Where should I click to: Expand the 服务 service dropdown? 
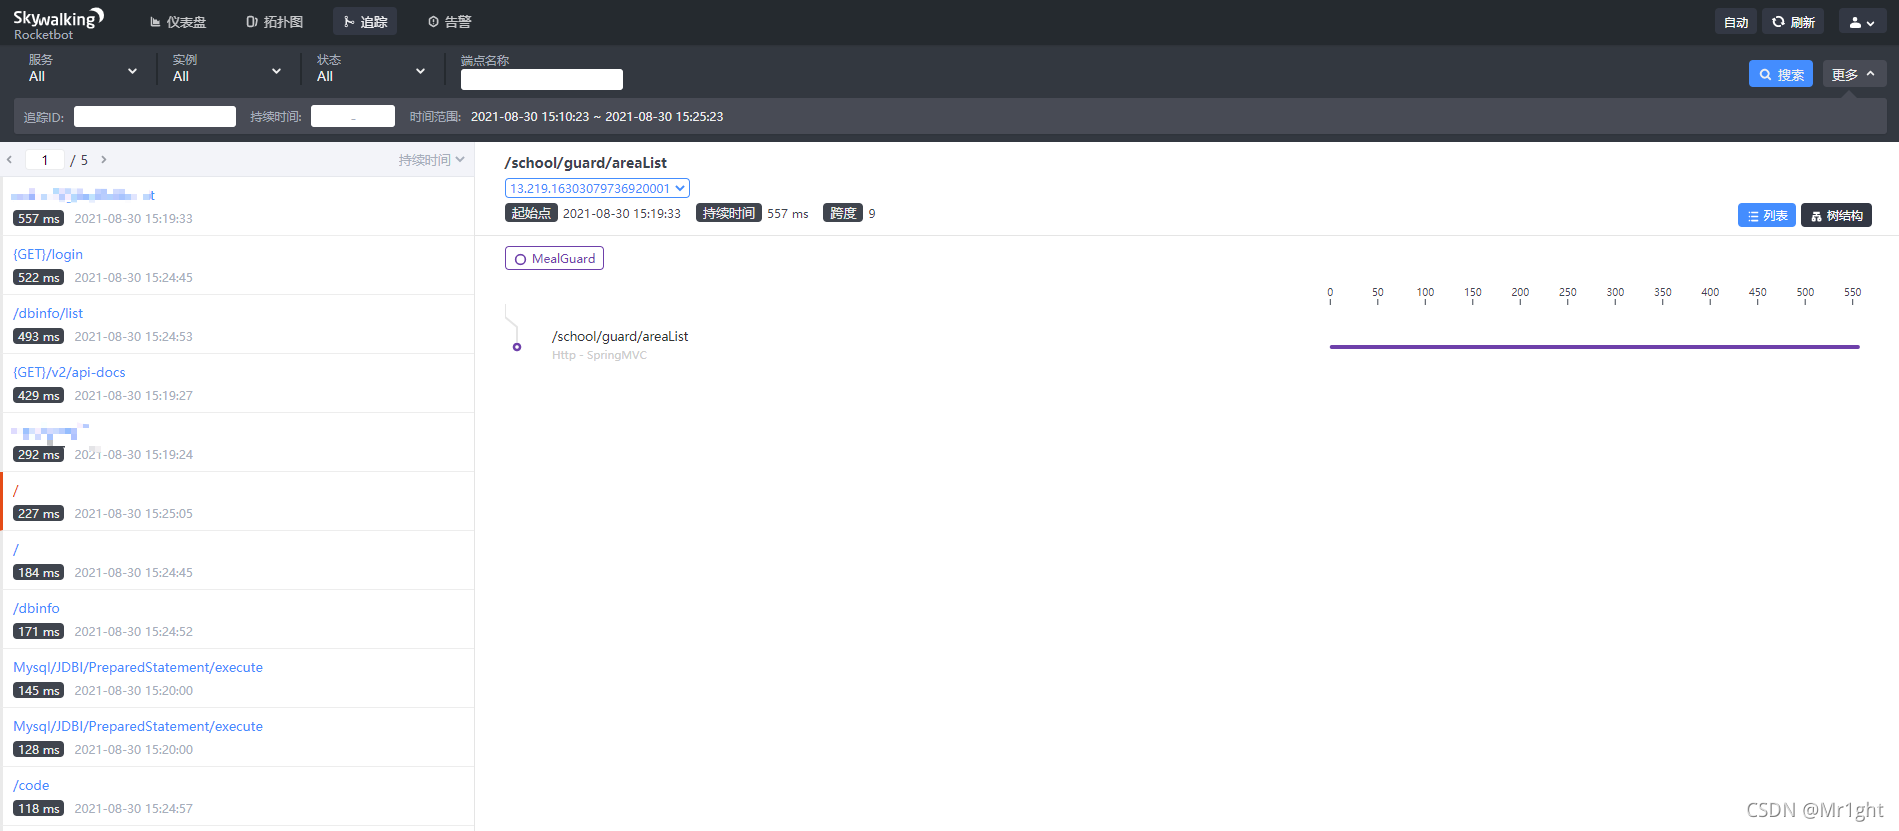tap(83, 69)
